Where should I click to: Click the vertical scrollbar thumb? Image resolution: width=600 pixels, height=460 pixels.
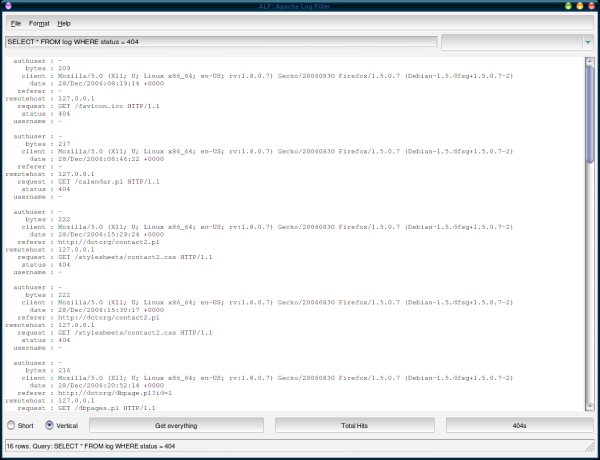[x=589, y=115]
